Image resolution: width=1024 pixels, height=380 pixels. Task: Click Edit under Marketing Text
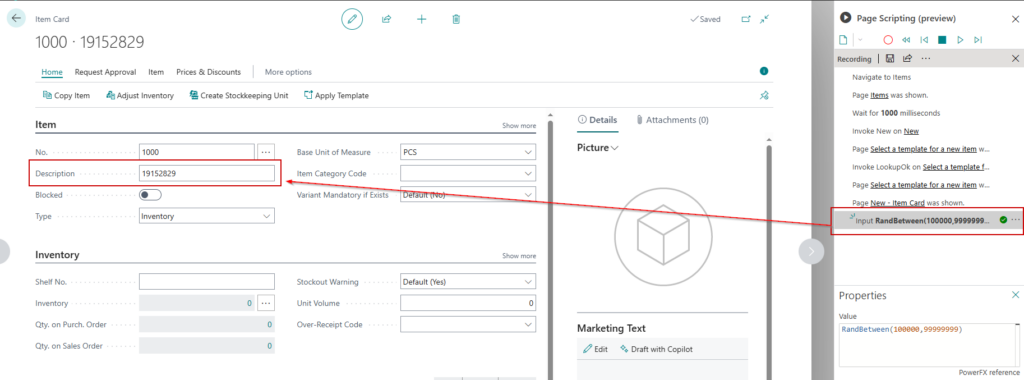(x=595, y=349)
